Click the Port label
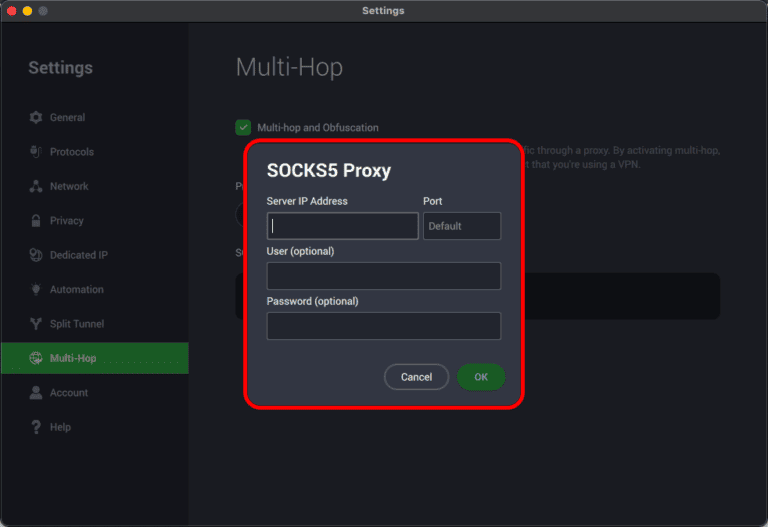The width and height of the screenshot is (768, 527). 432,201
